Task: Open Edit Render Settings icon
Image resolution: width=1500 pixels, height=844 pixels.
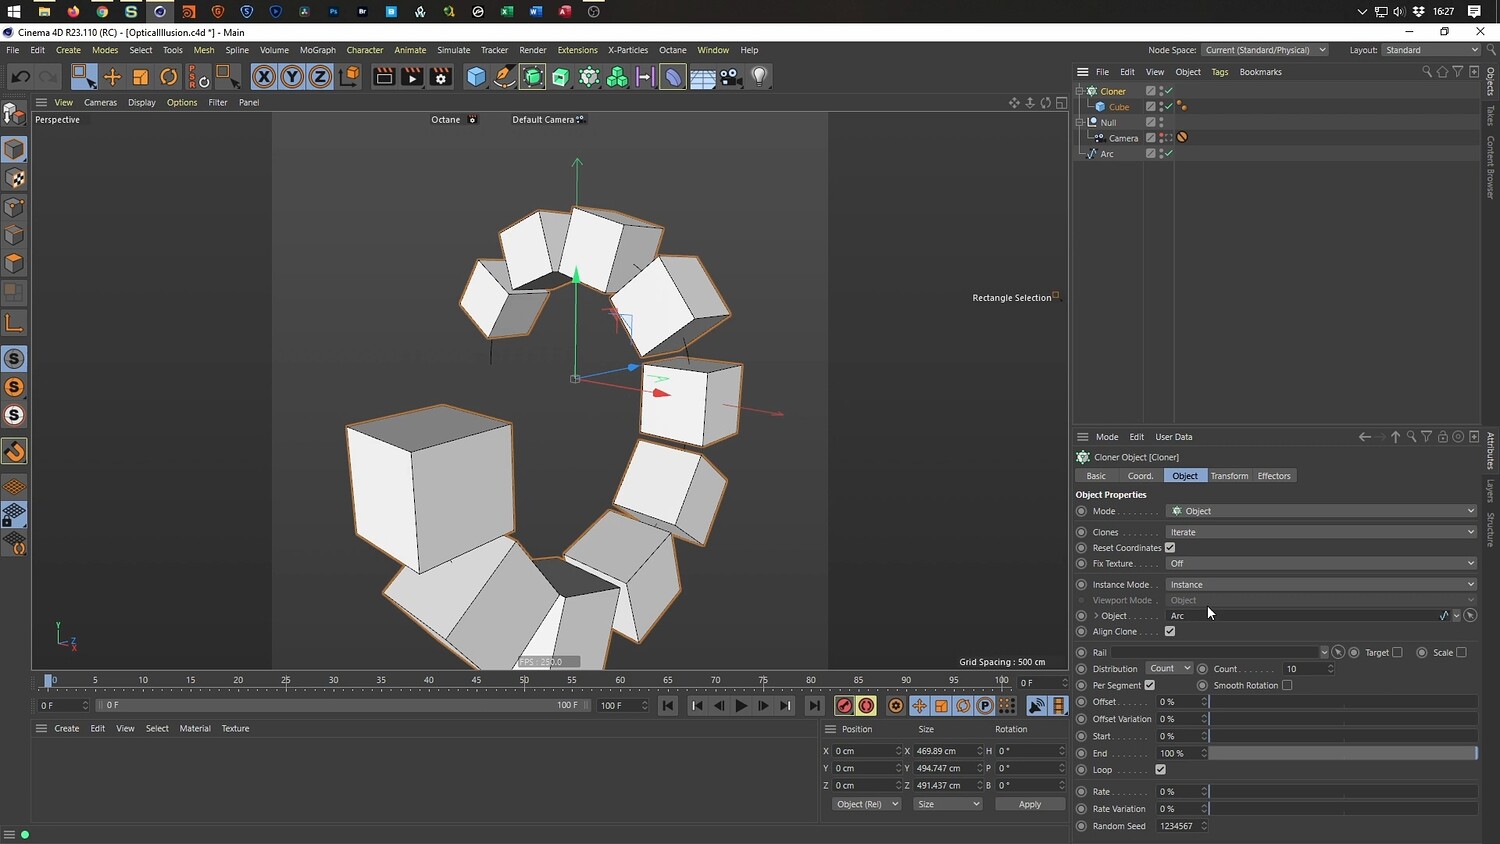Action: click(x=441, y=77)
